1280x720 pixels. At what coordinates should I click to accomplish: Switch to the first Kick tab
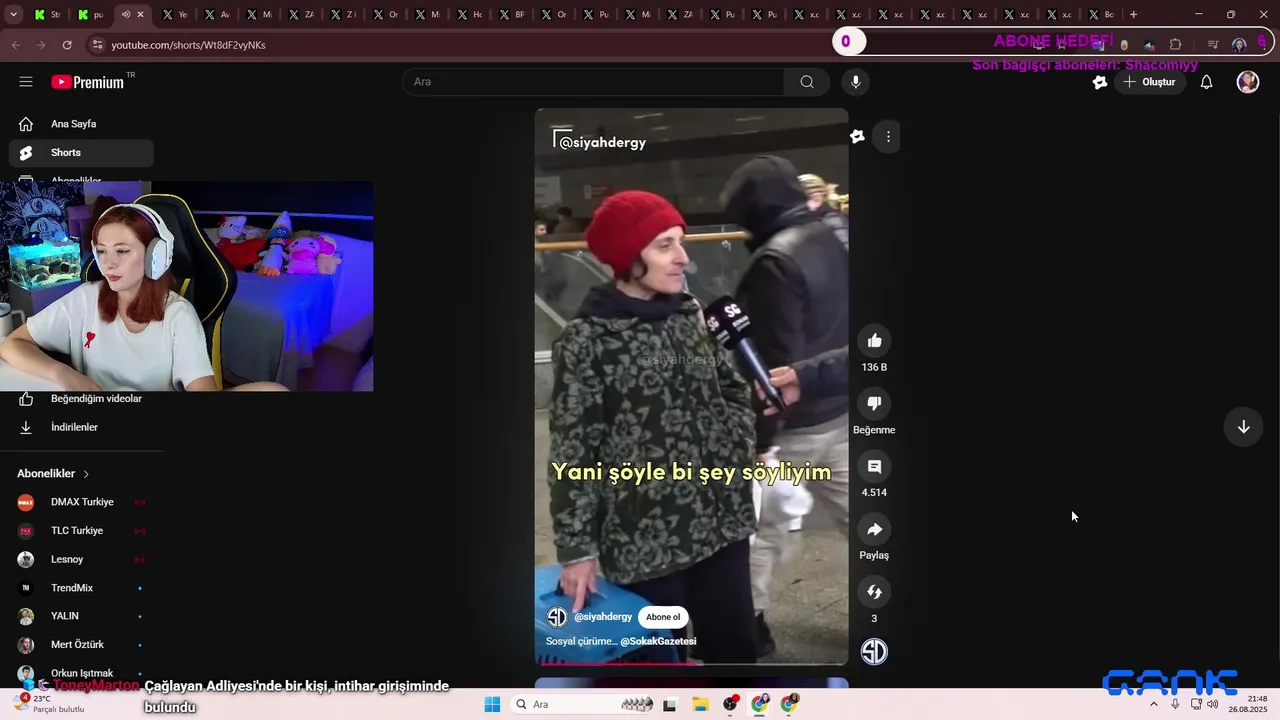pyautogui.click(x=48, y=15)
